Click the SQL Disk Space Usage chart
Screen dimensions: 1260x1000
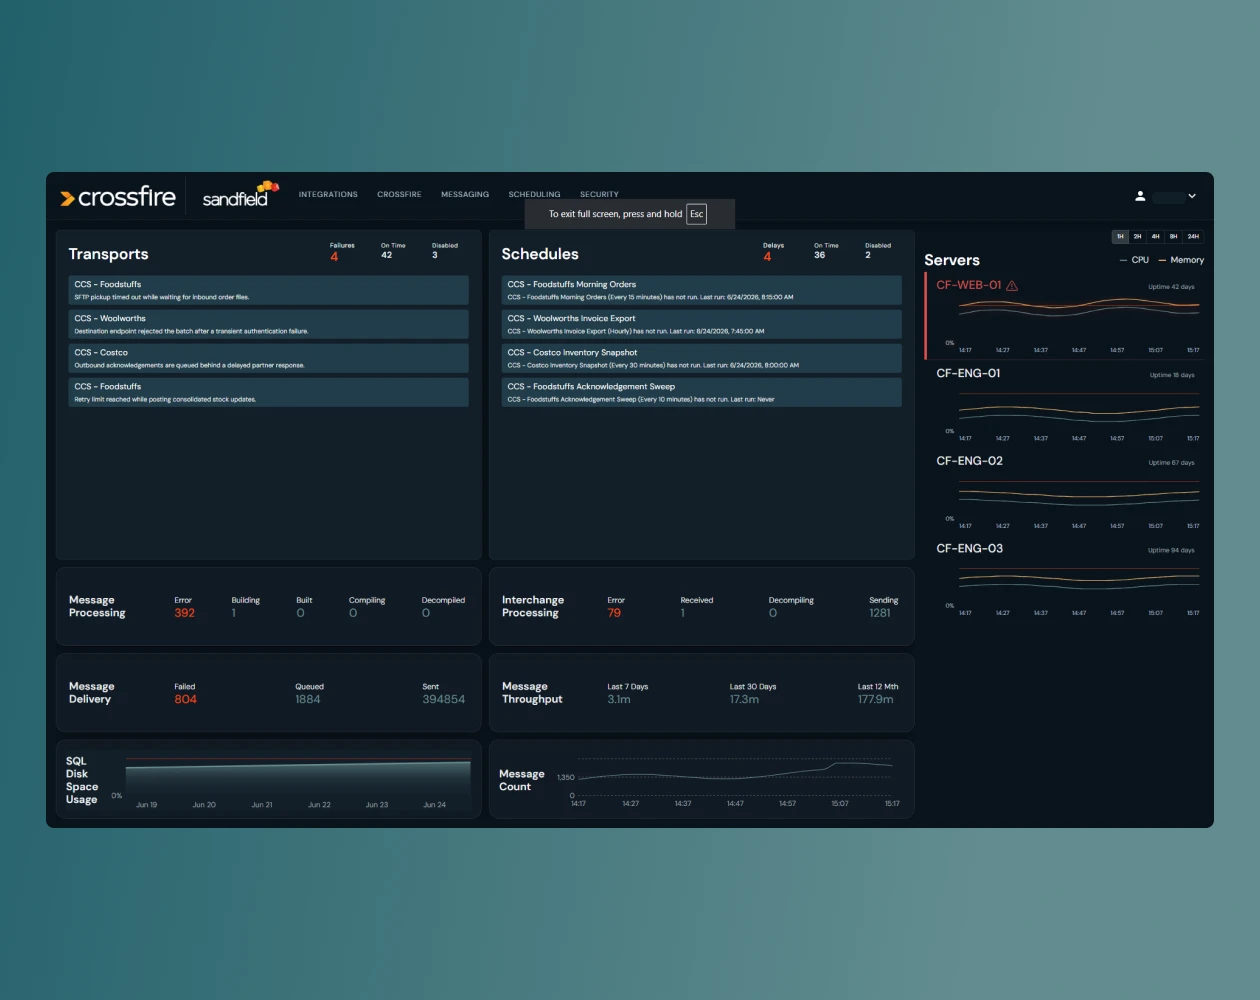pos(298,779)
